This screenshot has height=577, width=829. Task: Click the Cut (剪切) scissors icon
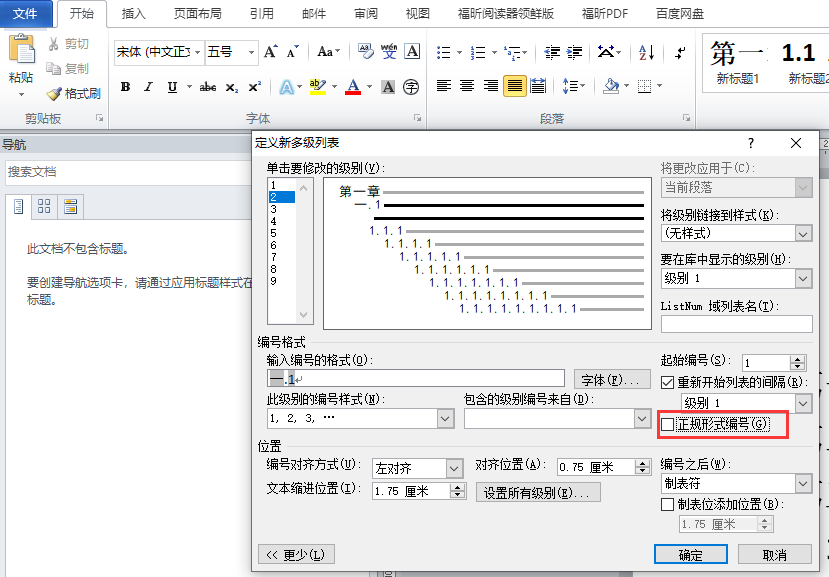[x=53, y=44]
